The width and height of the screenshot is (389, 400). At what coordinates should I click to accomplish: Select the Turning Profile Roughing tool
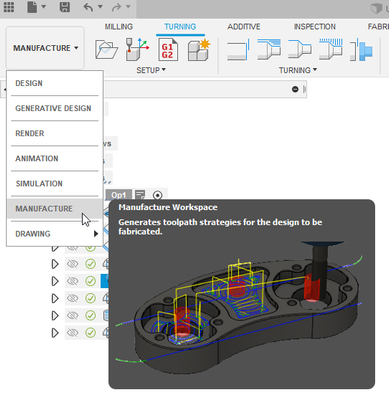[x=269, y=50]
